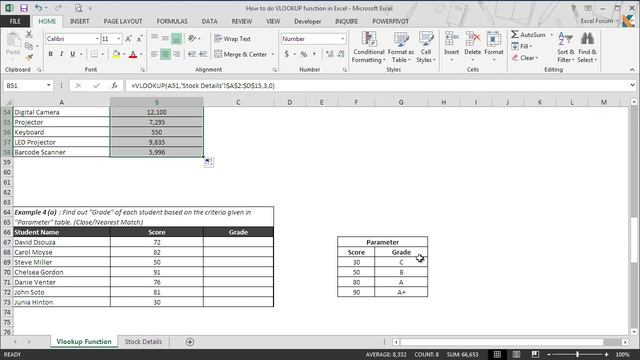Switch to Page Layout view
This screenshot has width=640, height=360.
click(x=516, y=354)
